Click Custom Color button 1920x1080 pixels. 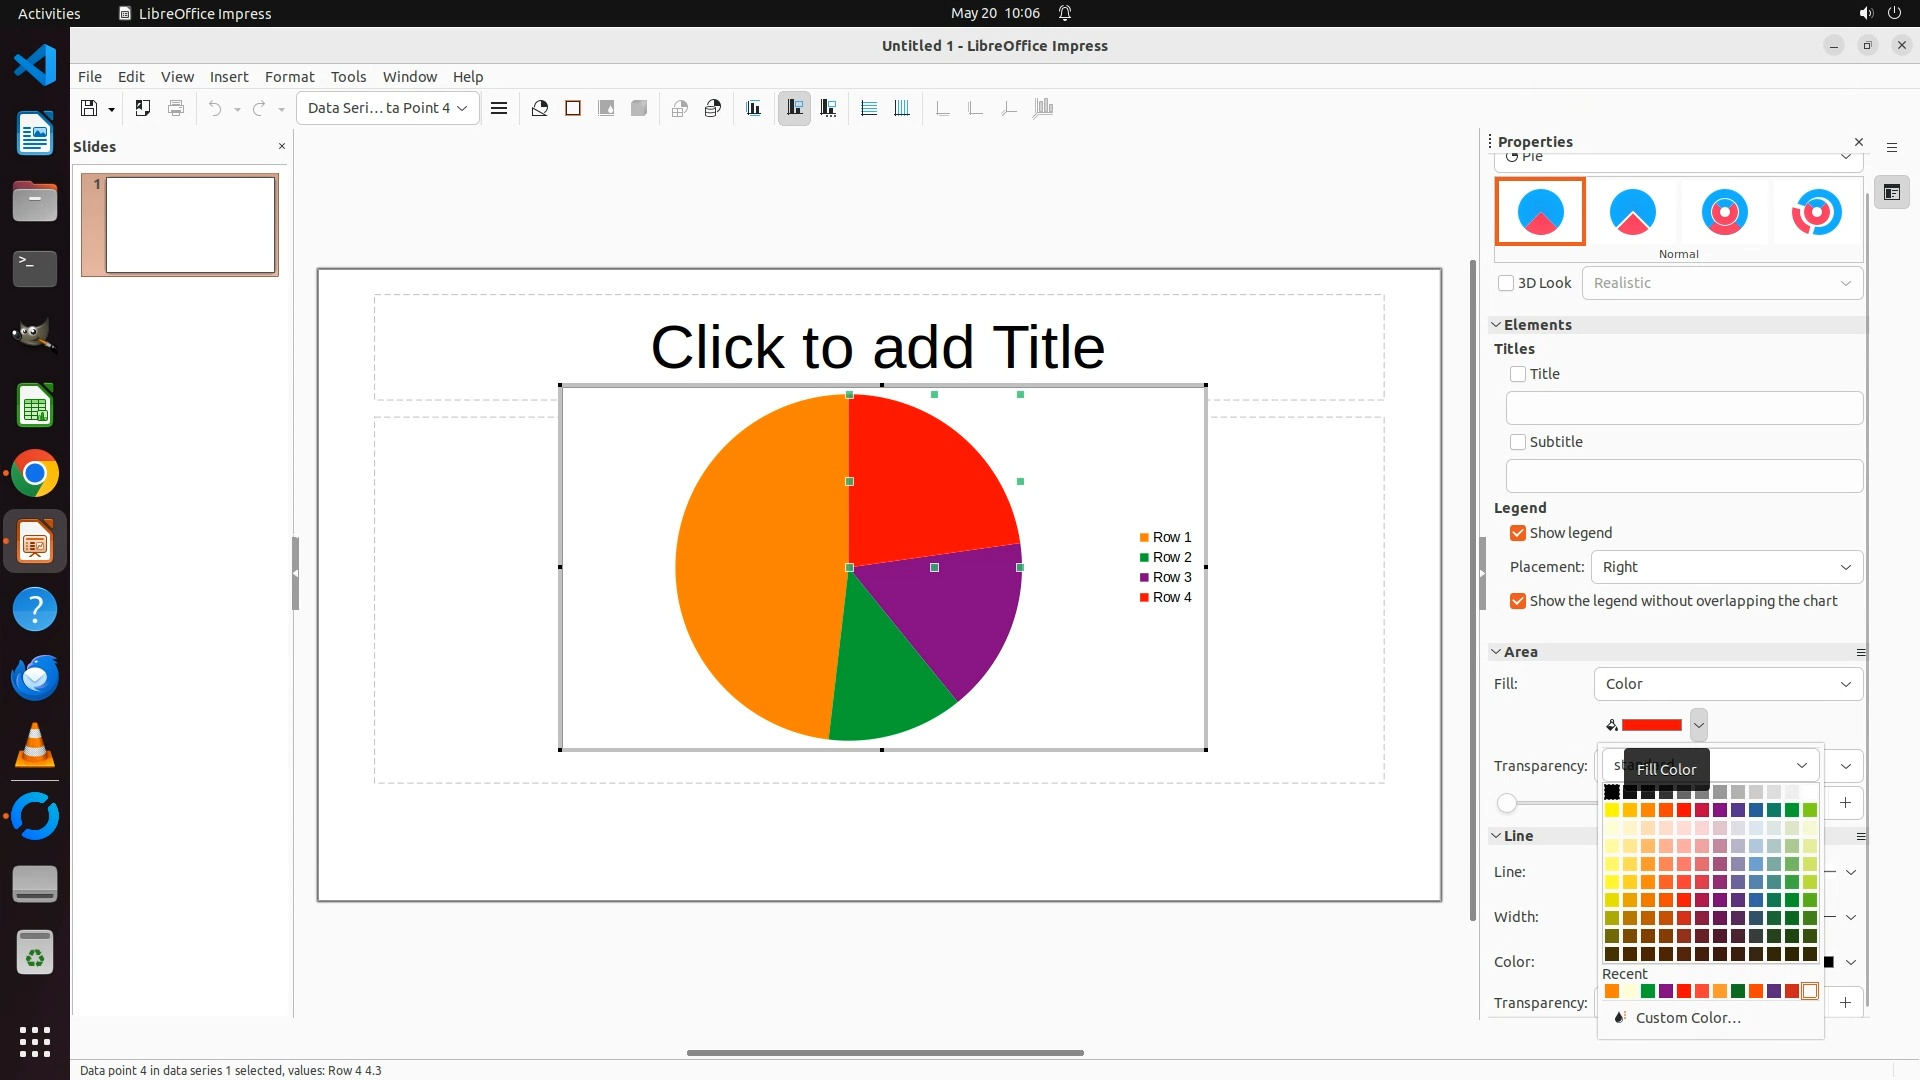1687,1018
